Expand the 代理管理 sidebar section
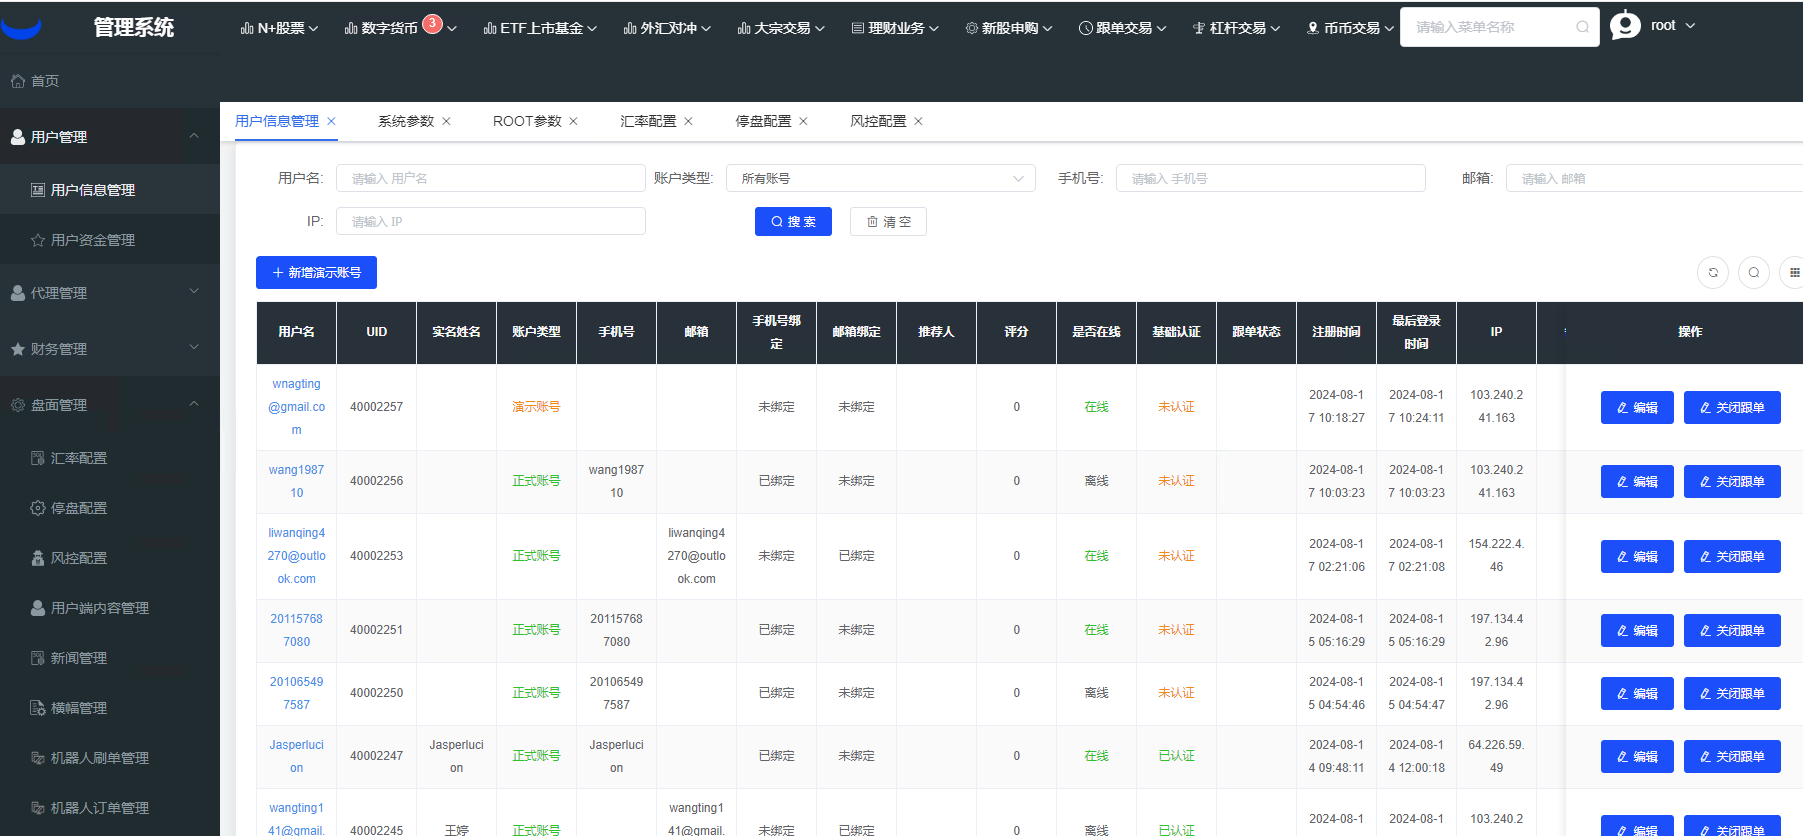1803x836 pixels. 110,293
